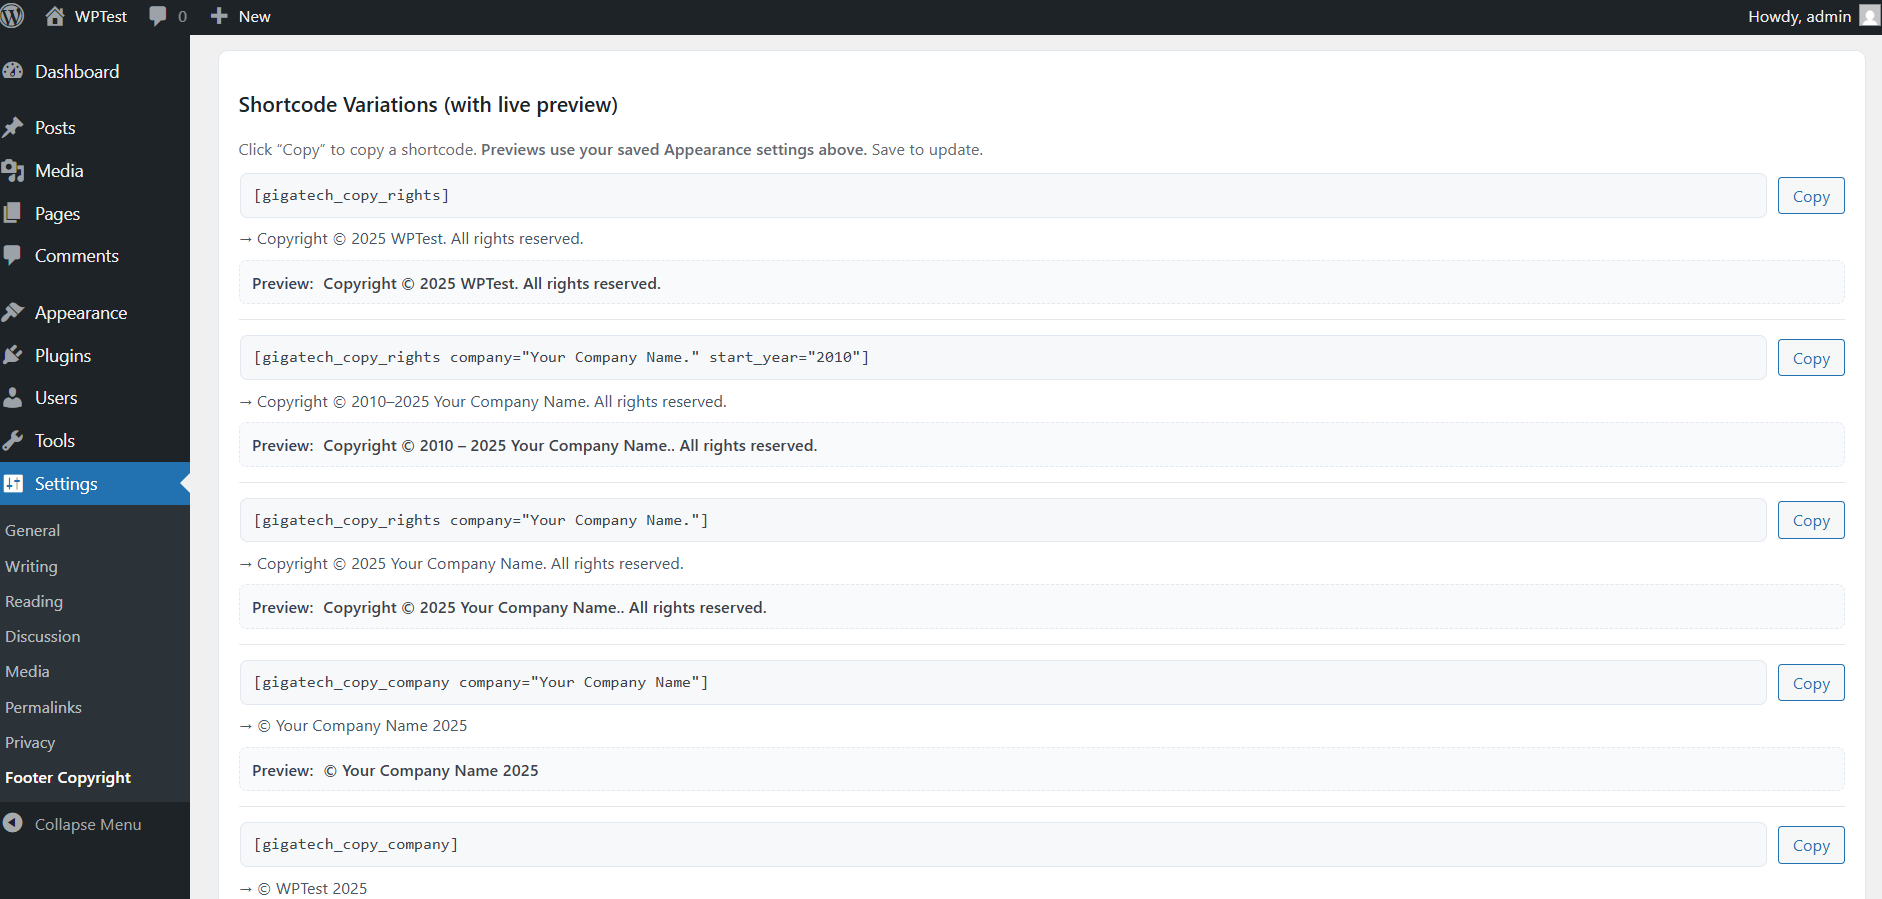The height and width of the screenshot is (899, 1882).
Task: Copy the shortcode with start_year 2010
Action: point(1810,358)
